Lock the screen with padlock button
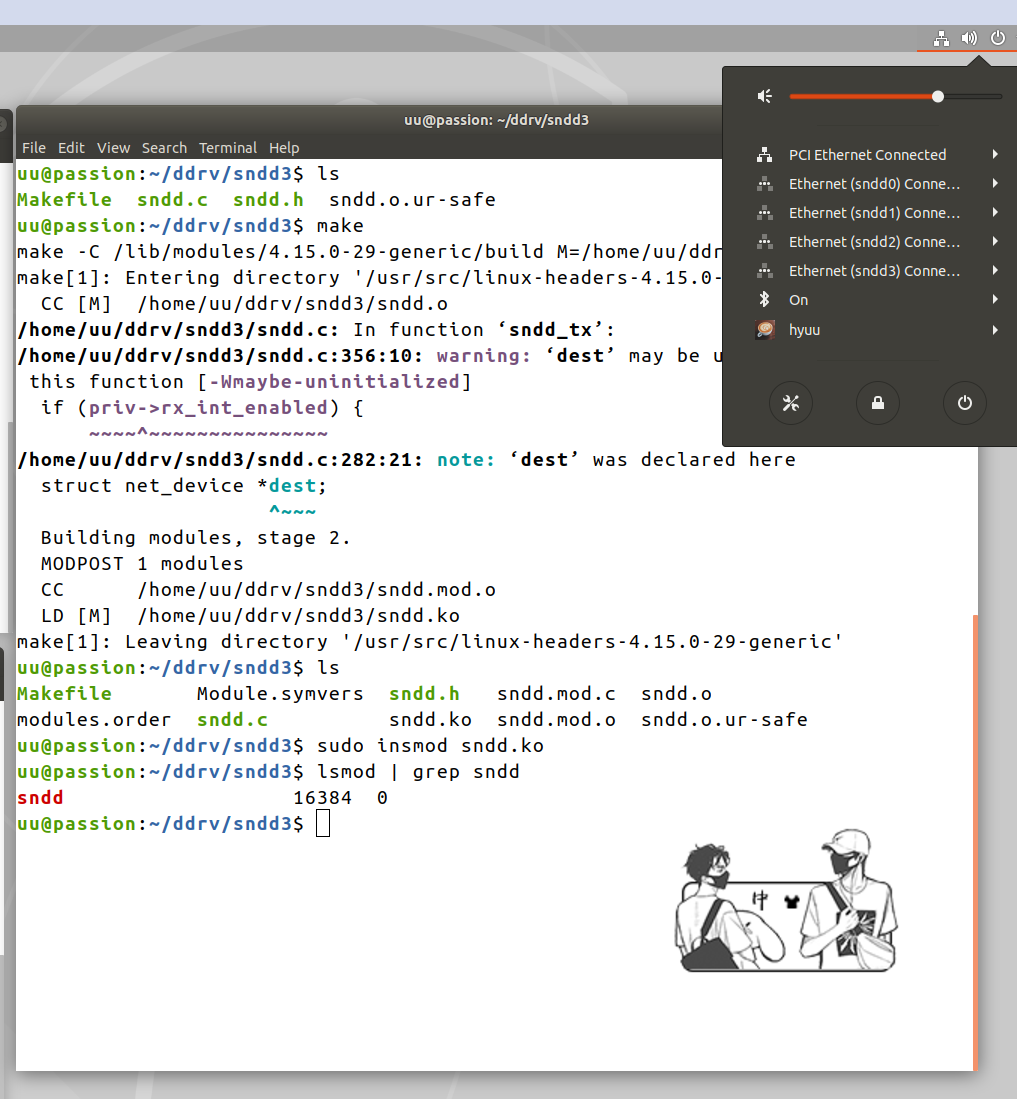 click(x=877, y=403)
